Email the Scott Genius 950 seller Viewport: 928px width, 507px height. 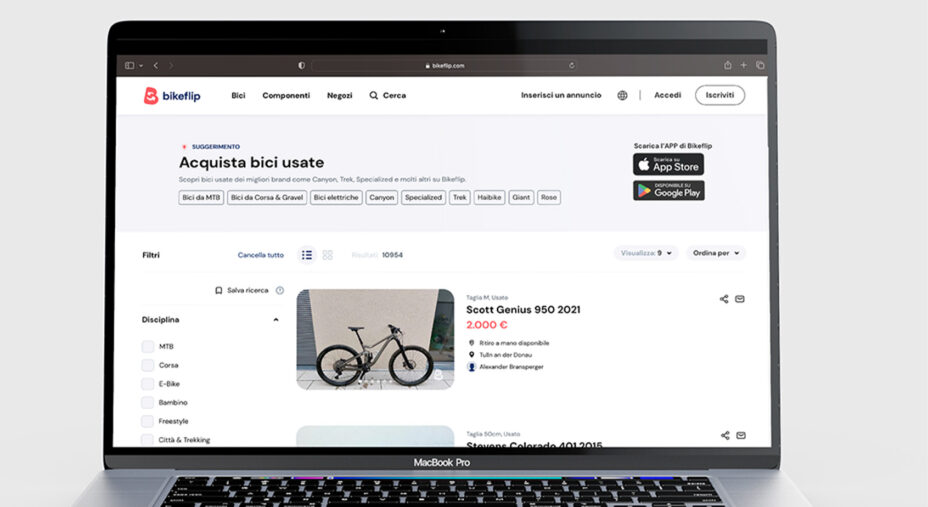click(740, 299)
